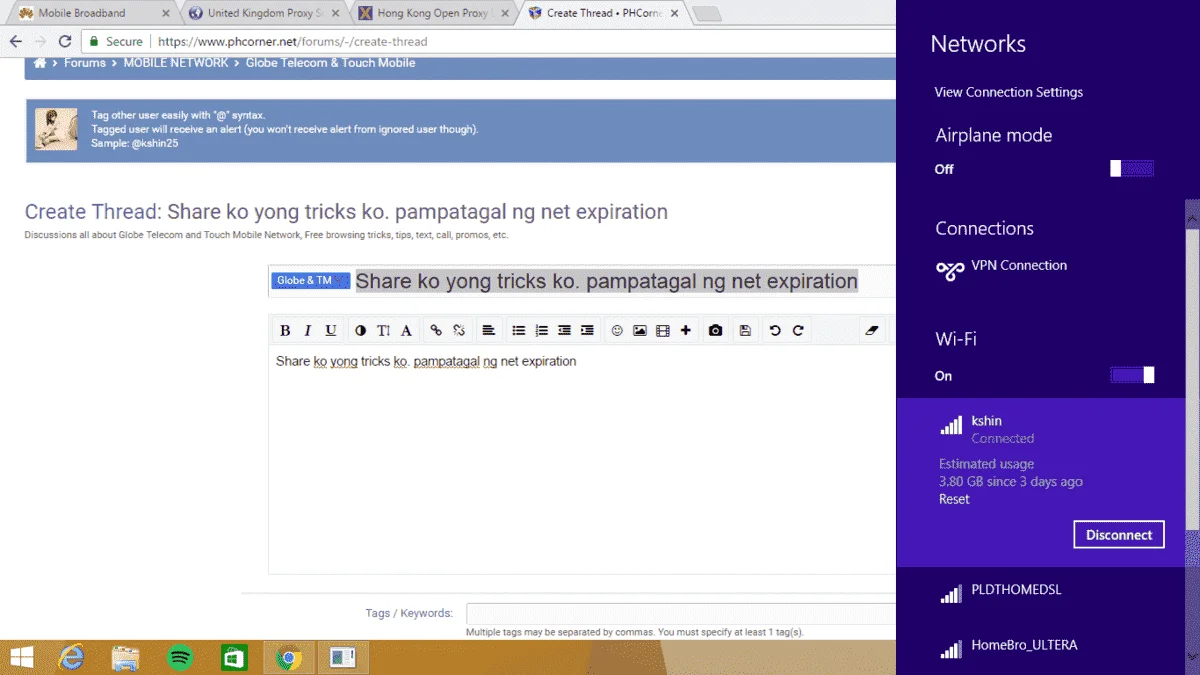Insert an image with the picture icon
The width and height of the screenshot is (1200, 675).
(640, 331)
